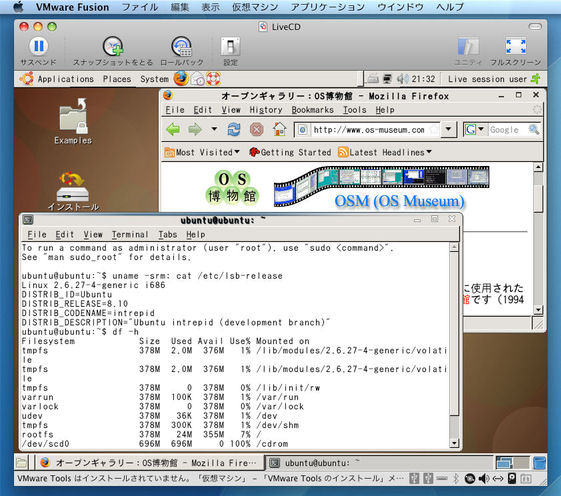Open the terminal's Tabs menu
This screenshot has height=496, width=561.
[x=167, y=234]
